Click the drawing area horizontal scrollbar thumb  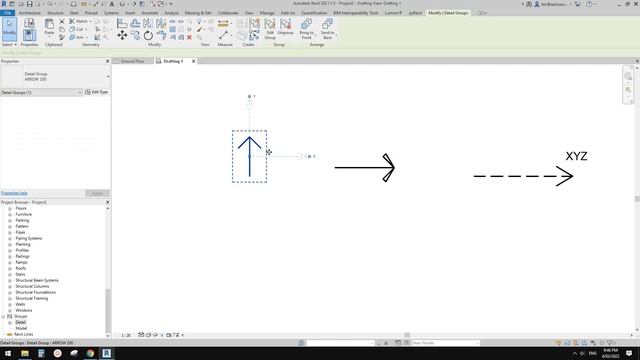(x=407, y=335)
